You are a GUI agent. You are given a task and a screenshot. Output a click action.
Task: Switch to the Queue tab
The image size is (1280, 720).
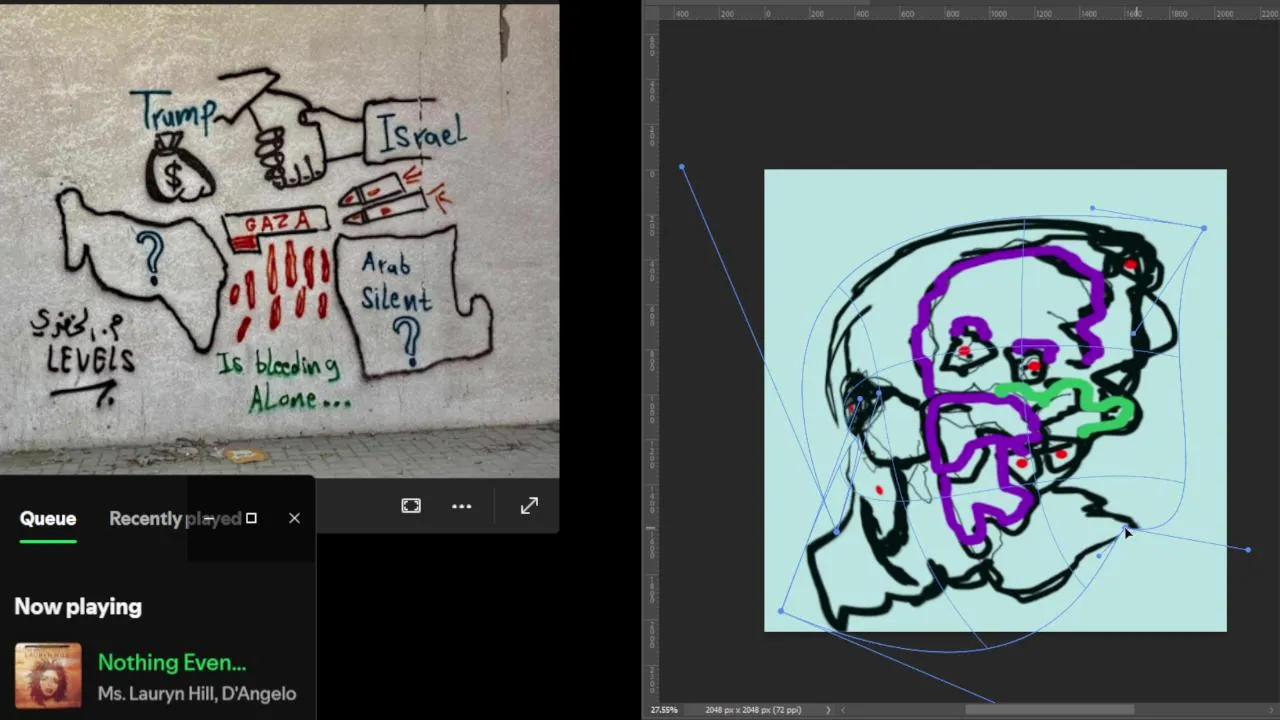pos(48,518)
